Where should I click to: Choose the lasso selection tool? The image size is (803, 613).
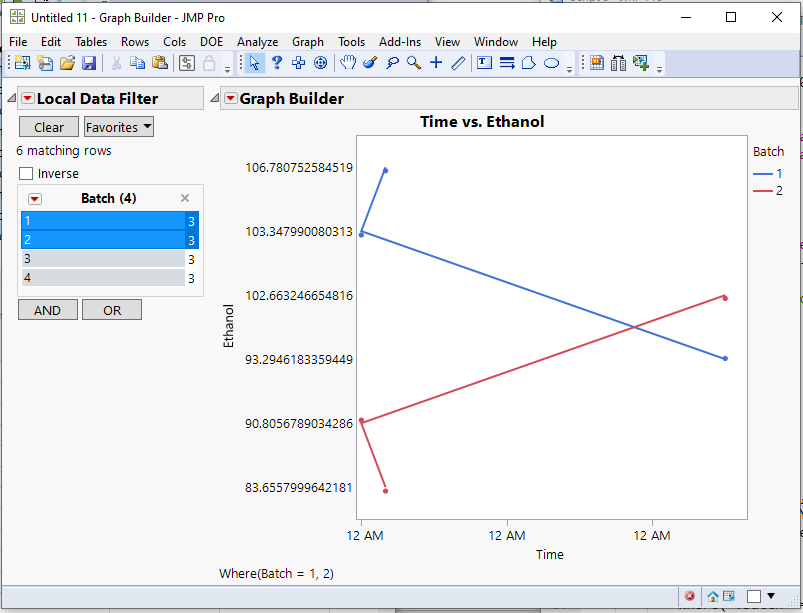click(x=393, y=62)
